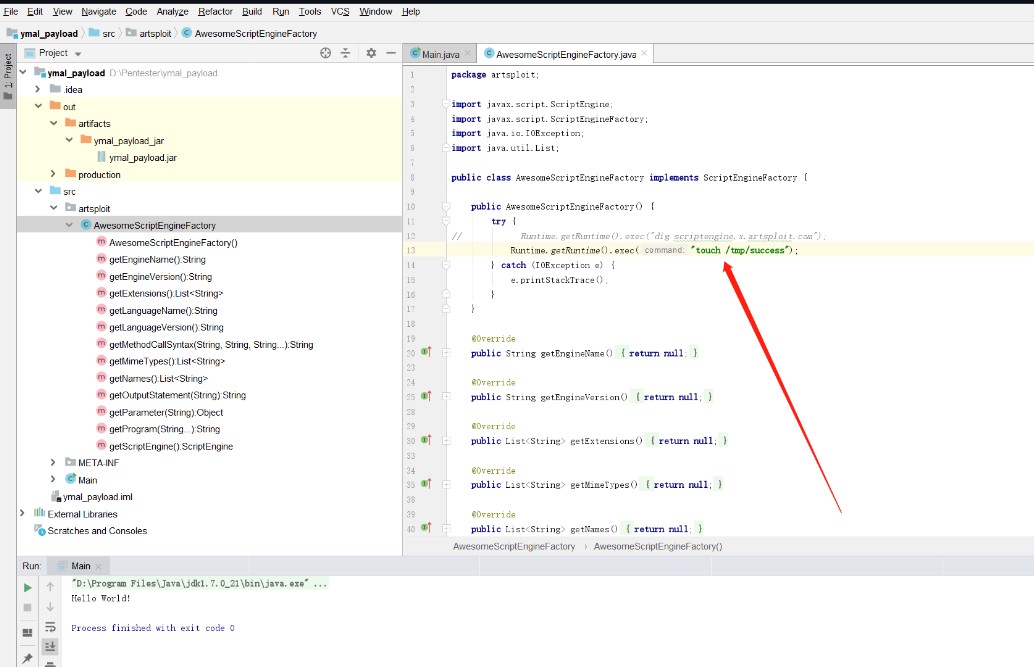The width and height of the screenshot is (1034, 667).
Task: Open the Analyze menu
Action: pos(172,11)
